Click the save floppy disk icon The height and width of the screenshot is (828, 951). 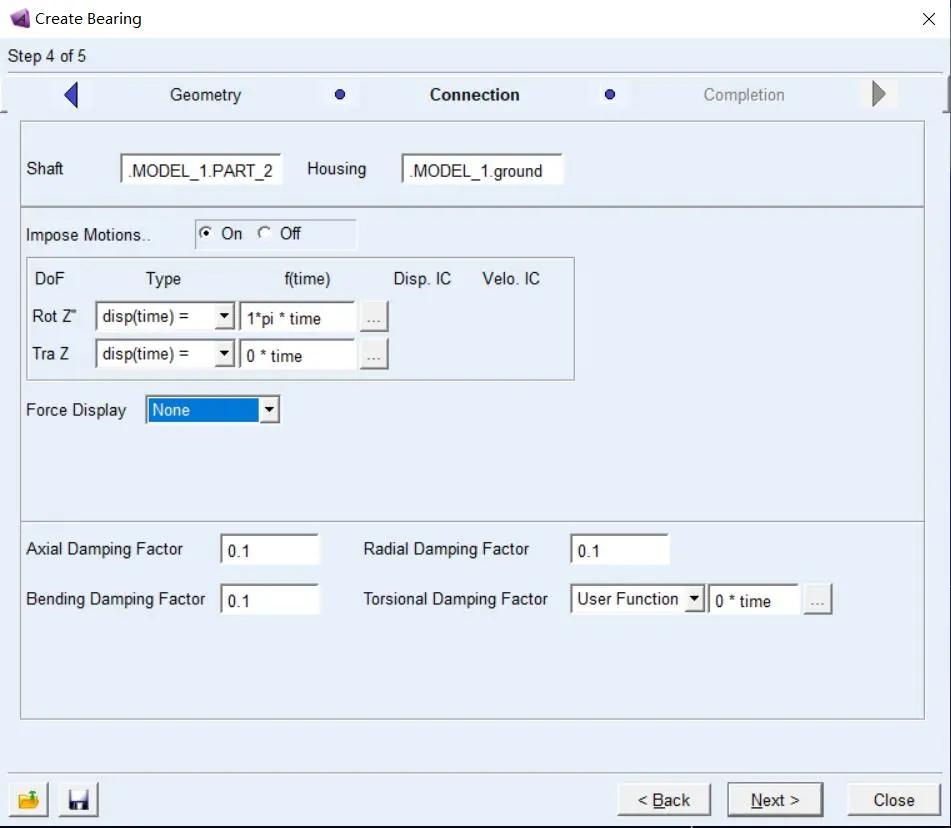[78, 800]
